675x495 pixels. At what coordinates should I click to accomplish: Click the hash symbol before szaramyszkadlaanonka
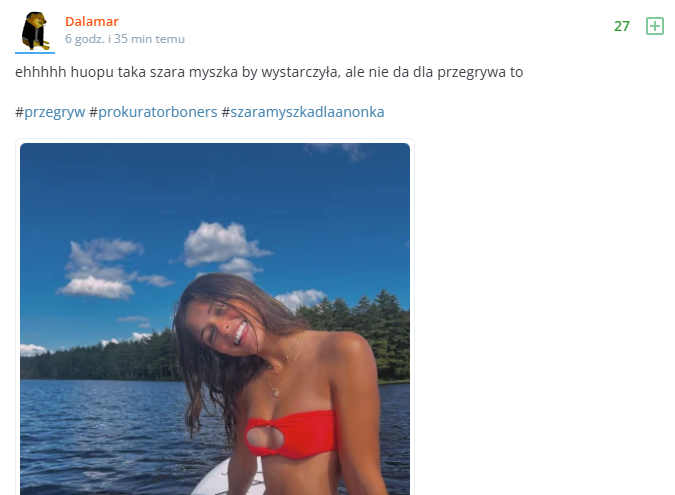pos(226,112)
